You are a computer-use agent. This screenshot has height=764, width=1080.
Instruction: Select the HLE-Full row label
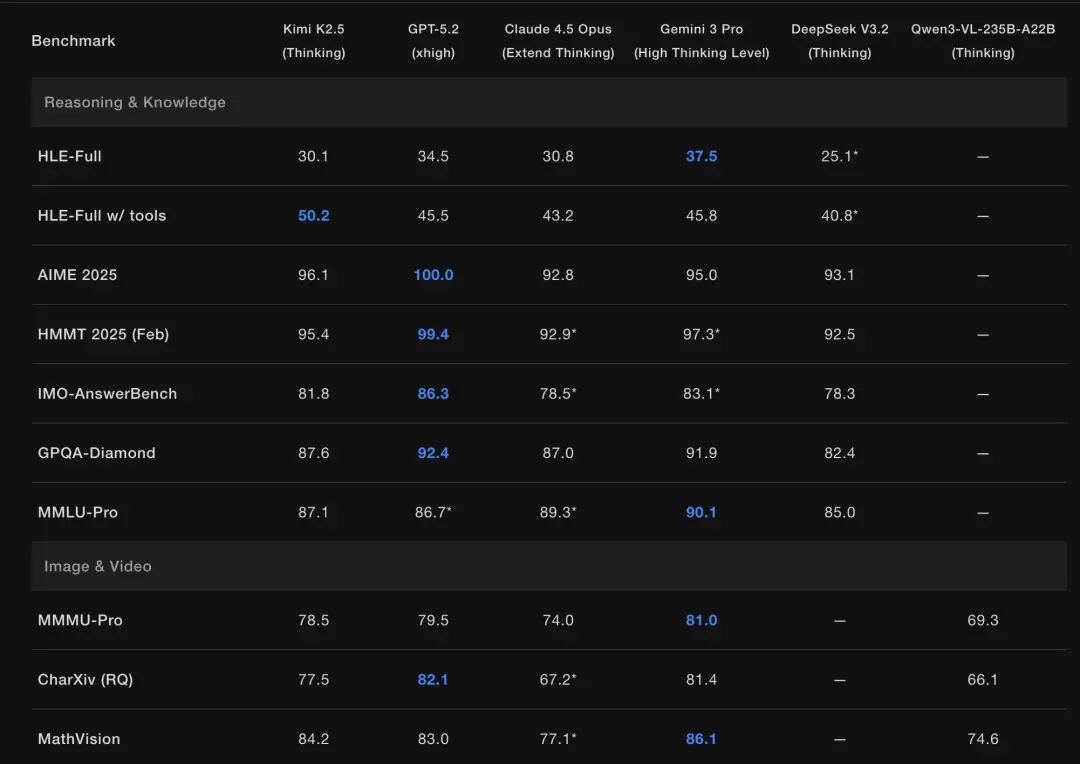tap(70, 156)
